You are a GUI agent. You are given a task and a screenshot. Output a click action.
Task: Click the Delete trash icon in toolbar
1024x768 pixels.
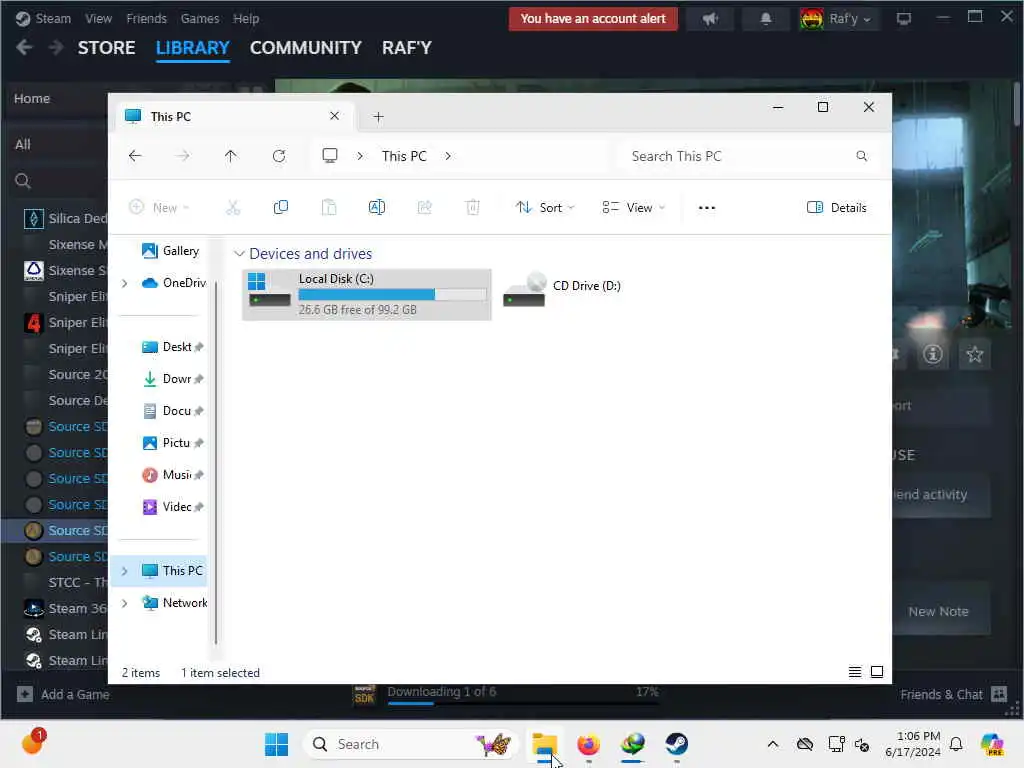472,208
